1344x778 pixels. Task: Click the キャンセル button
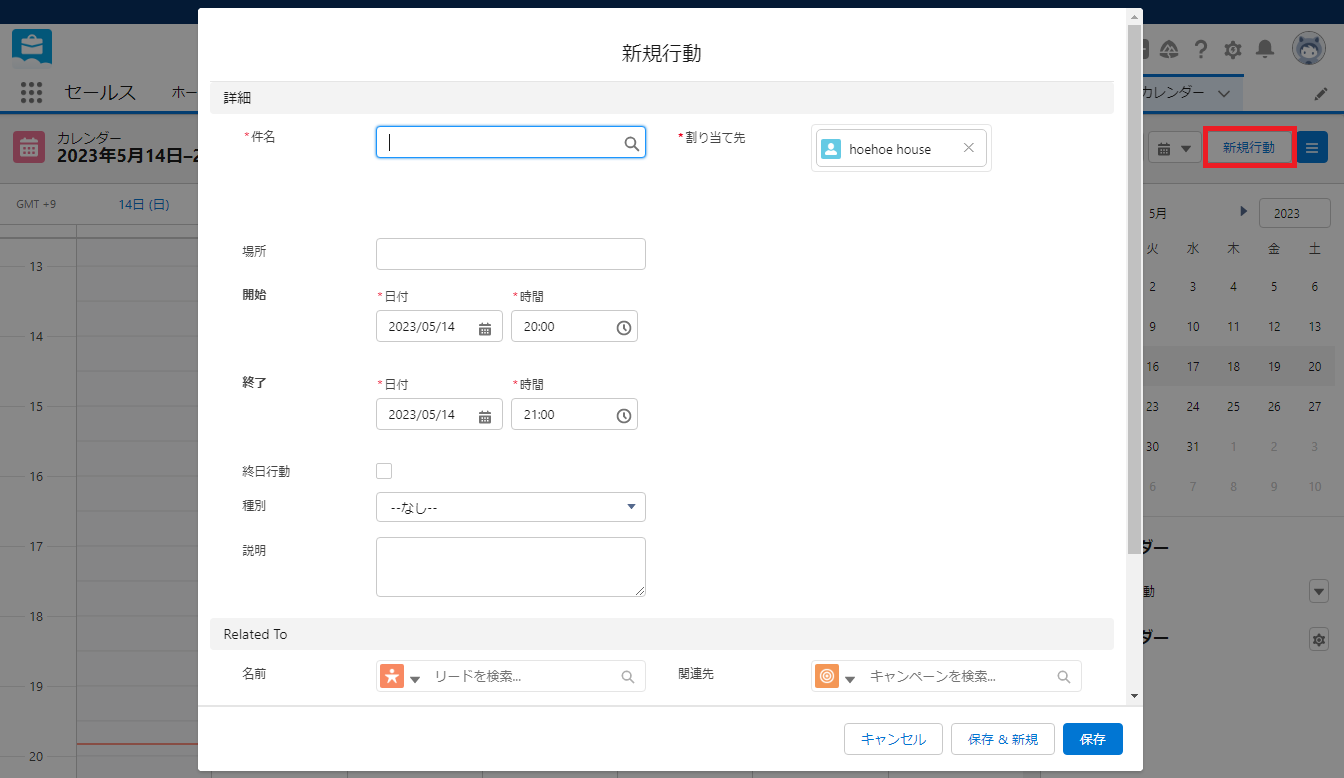point(893,739)
